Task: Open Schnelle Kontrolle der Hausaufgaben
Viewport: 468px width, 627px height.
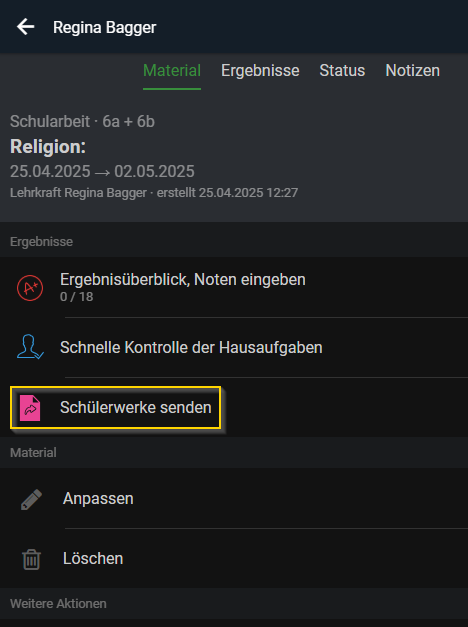Action: (234, 347)
